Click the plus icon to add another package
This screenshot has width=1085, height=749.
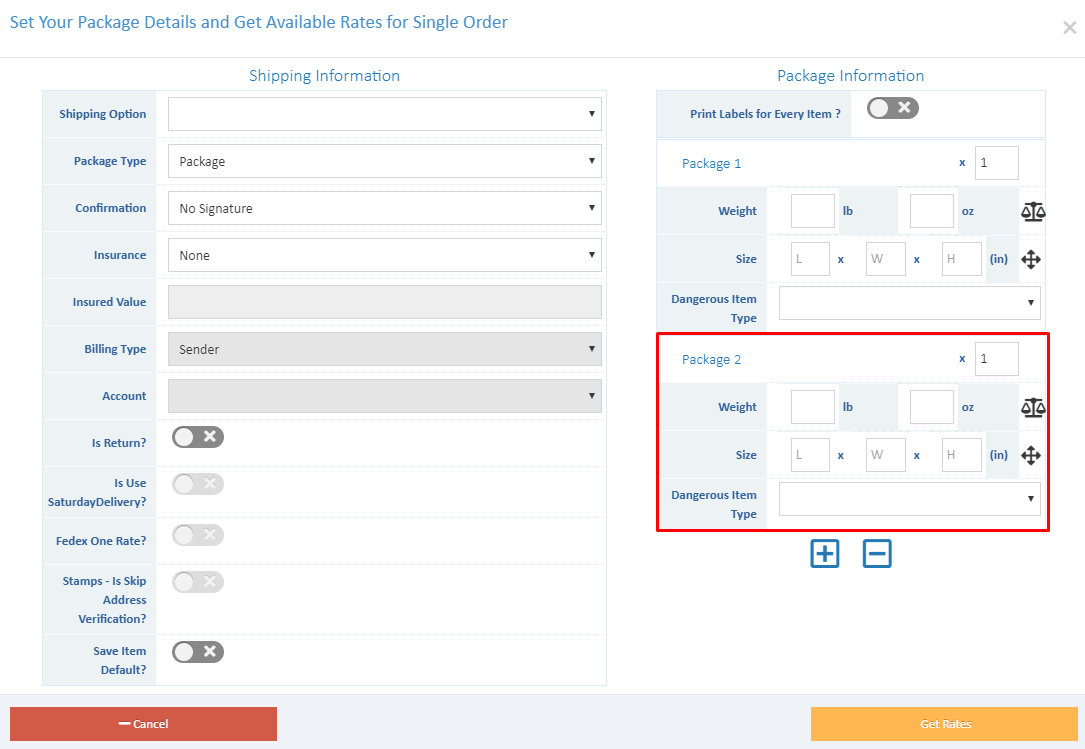[824, 553]
